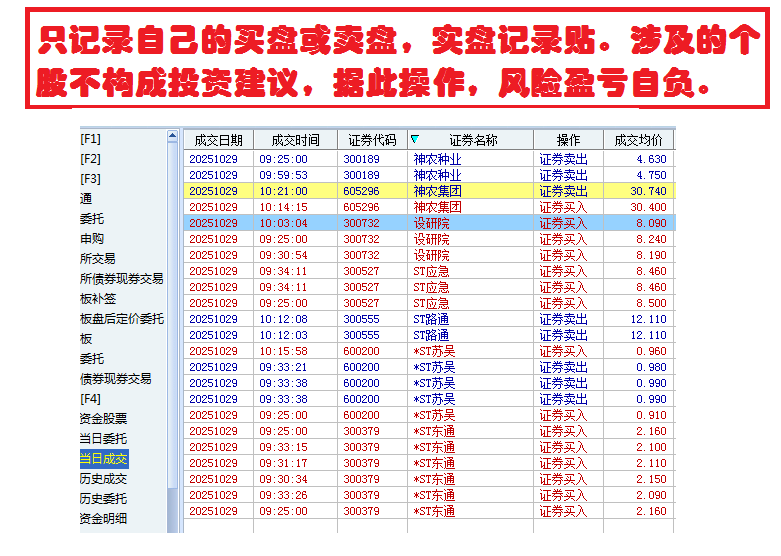Select 板补签 in the left menu
Screen dimensions: 781x556
[98, 298]
